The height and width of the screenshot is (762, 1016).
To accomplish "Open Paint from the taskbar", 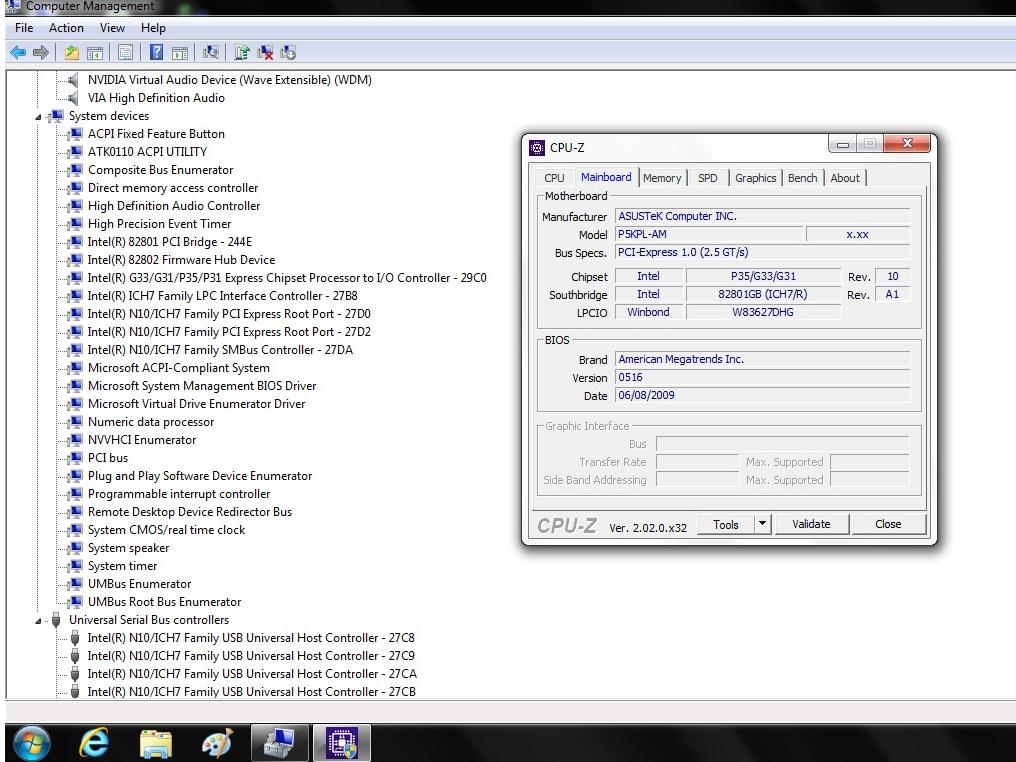I will [217, 743].
